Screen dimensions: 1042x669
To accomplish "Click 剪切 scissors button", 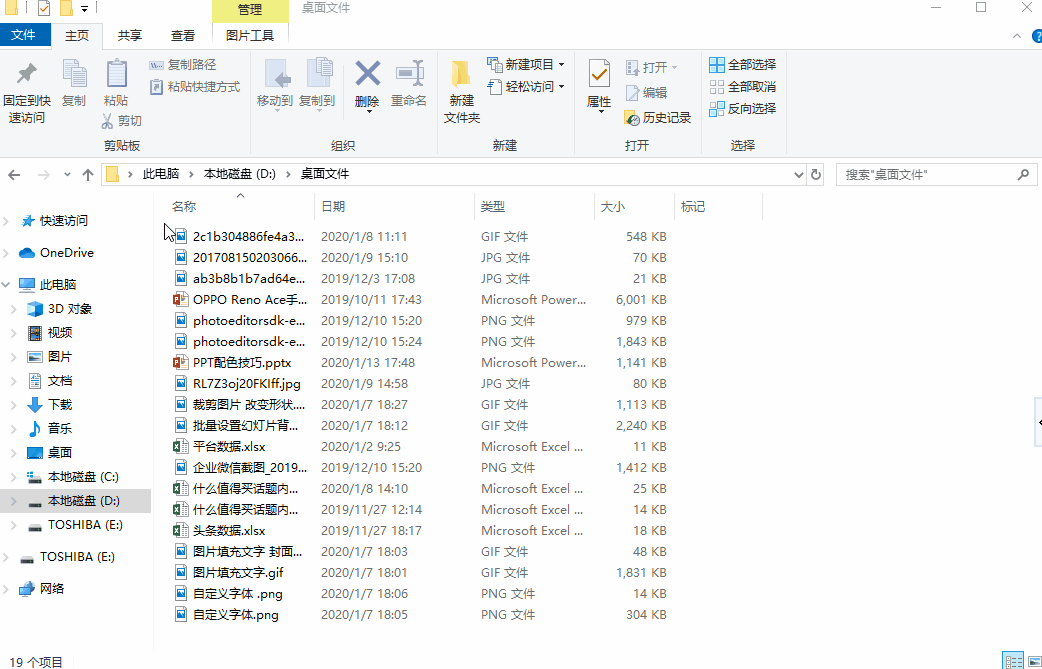I will point(122,121).
